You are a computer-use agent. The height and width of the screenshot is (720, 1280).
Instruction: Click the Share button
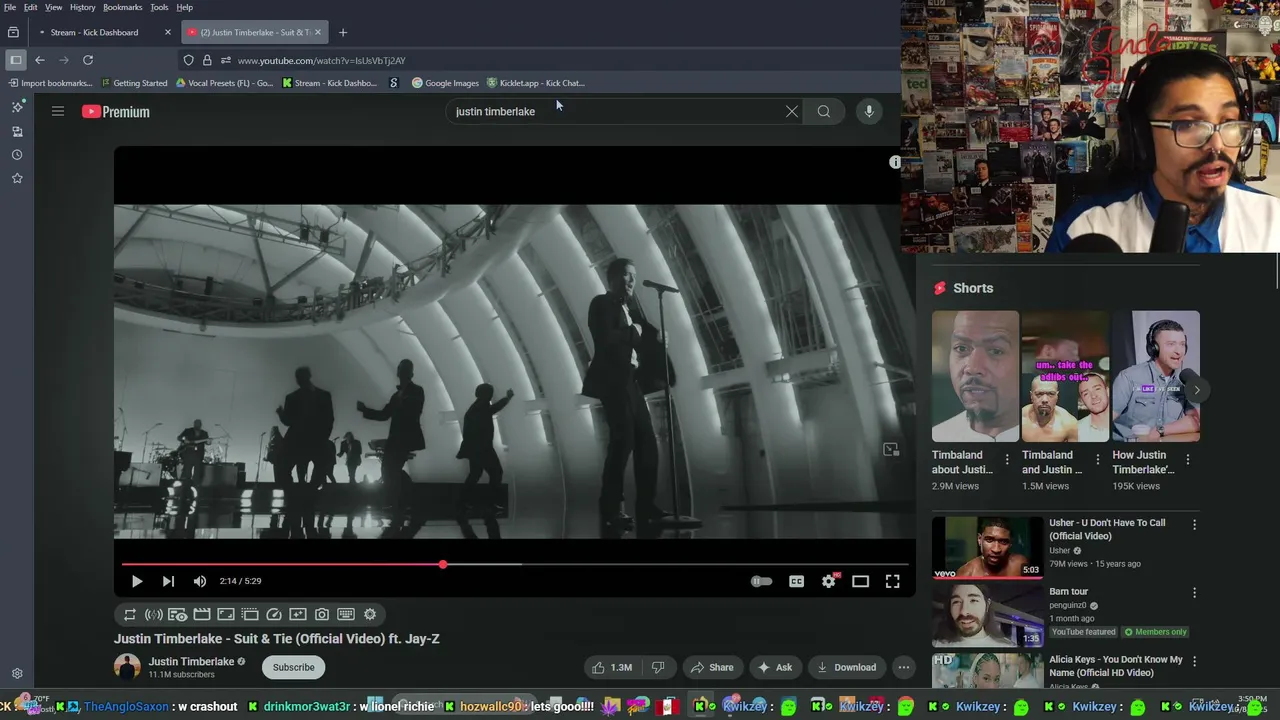[712, 667]
